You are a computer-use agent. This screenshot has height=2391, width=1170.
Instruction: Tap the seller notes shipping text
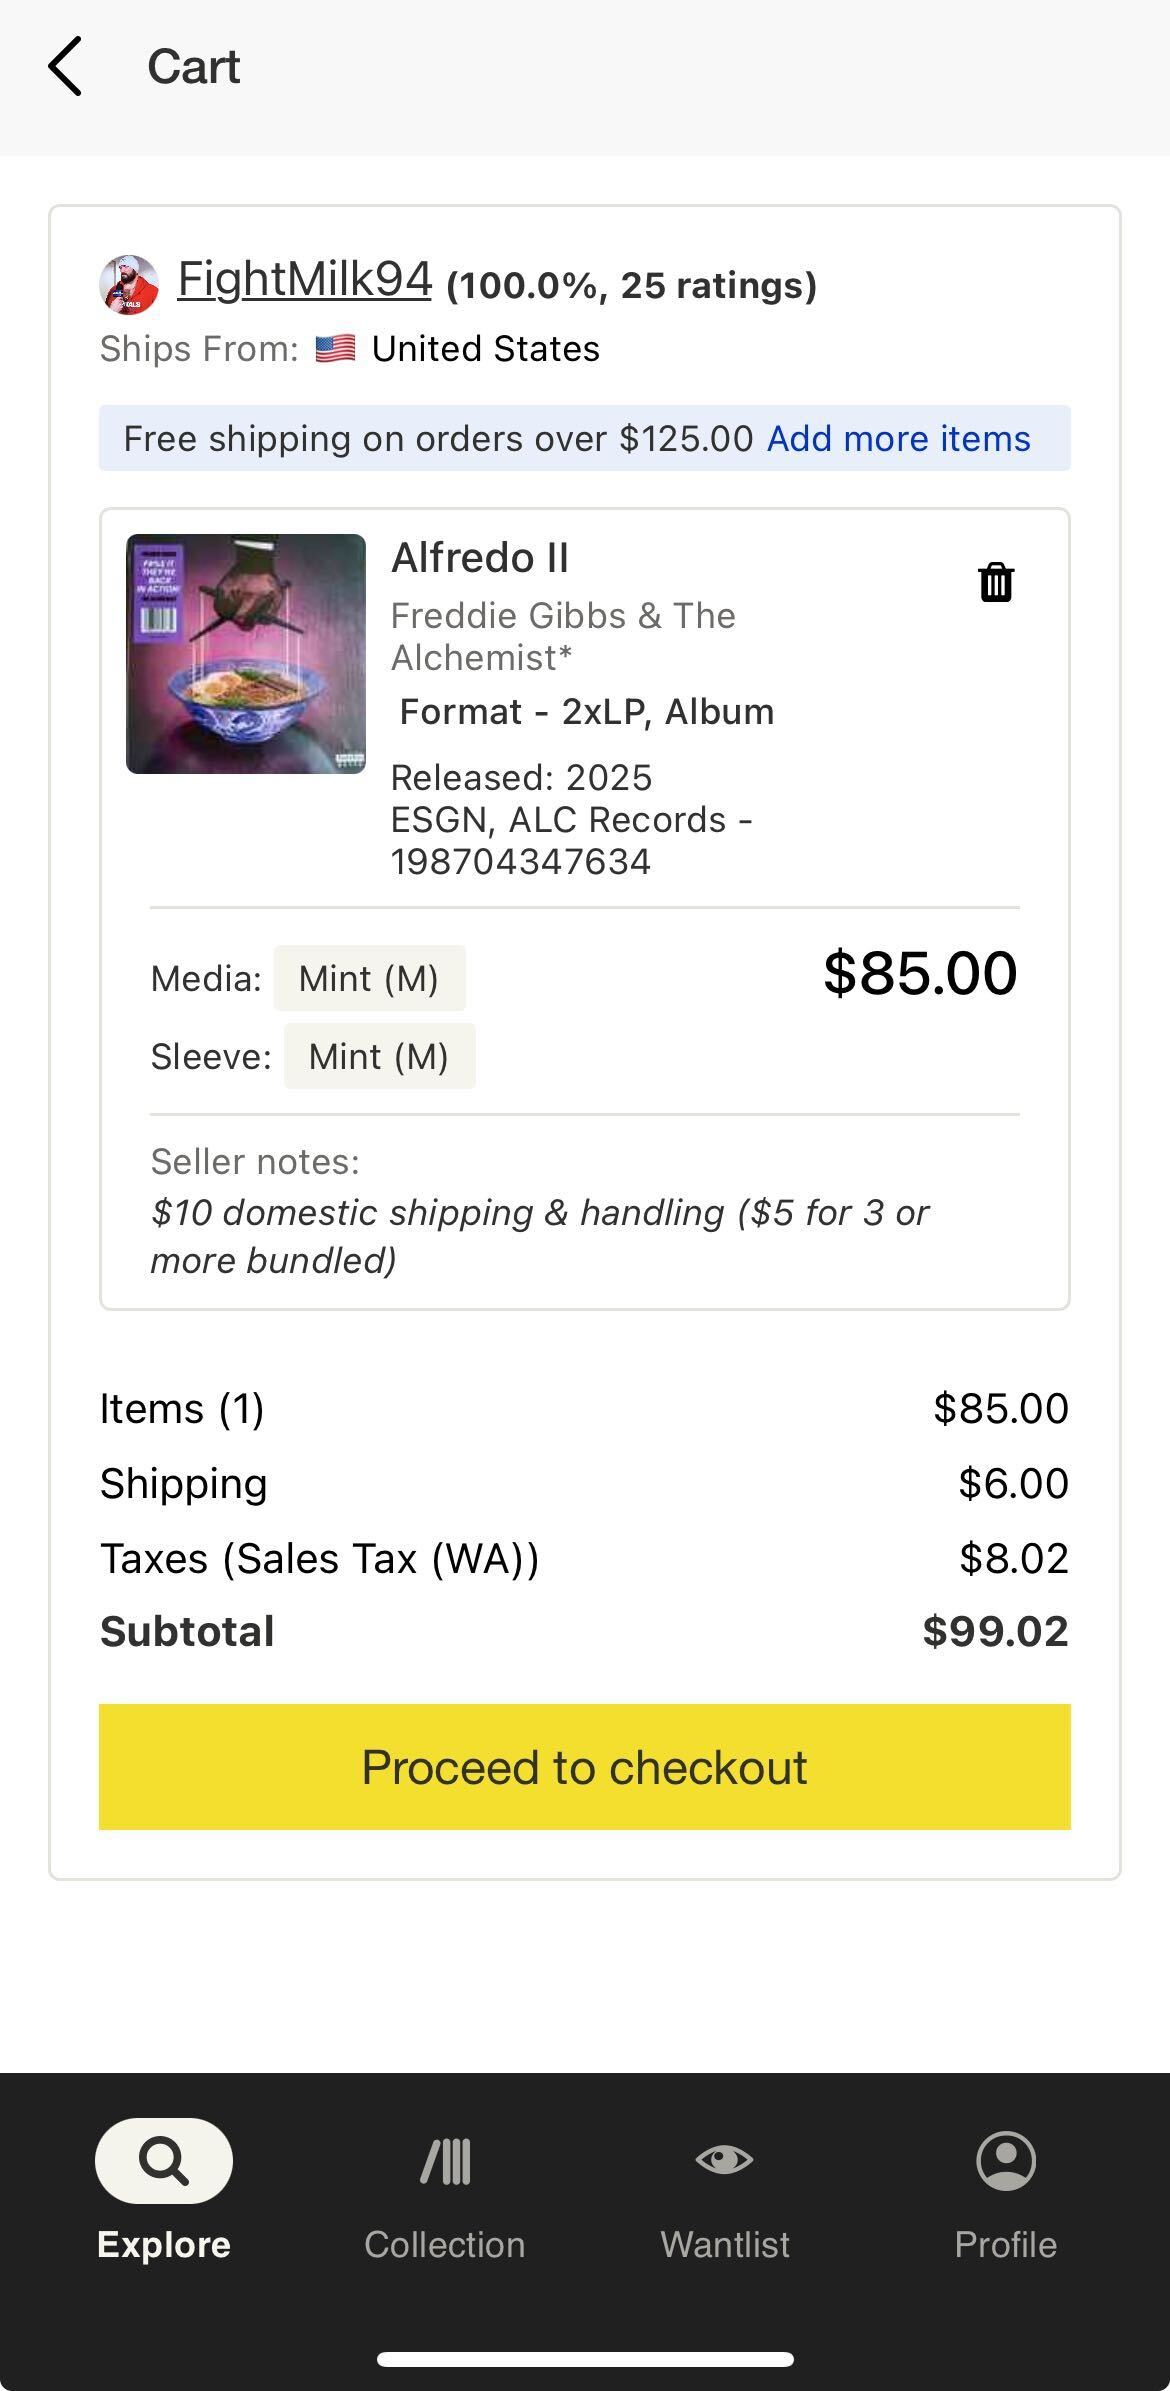click(540, 1236)
